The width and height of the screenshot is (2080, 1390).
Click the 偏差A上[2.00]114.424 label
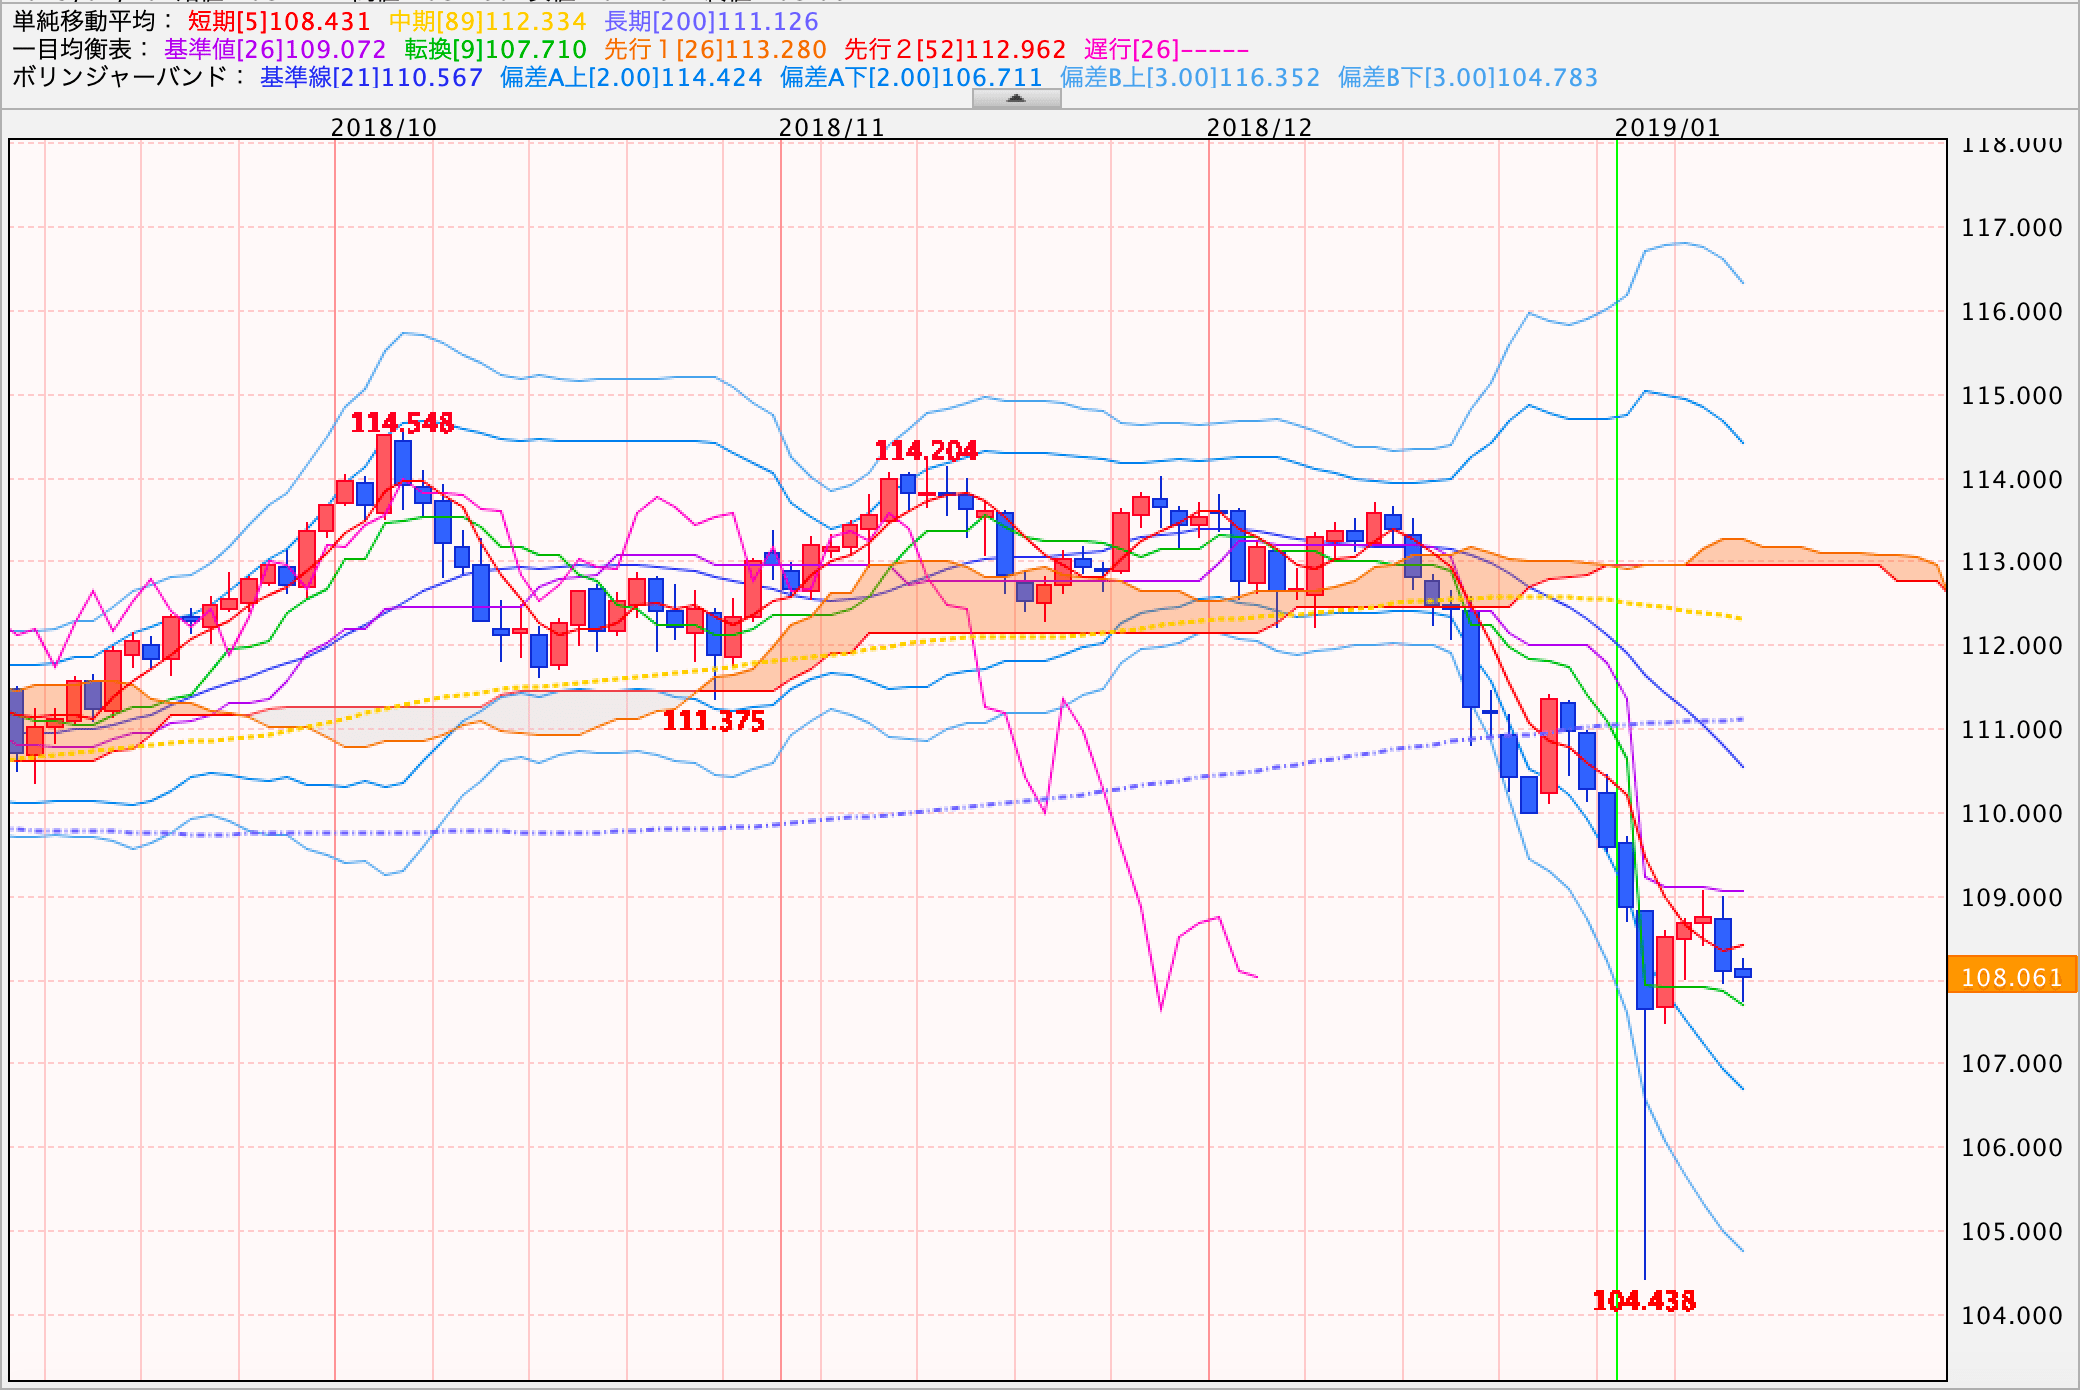[x=631, y=77]
